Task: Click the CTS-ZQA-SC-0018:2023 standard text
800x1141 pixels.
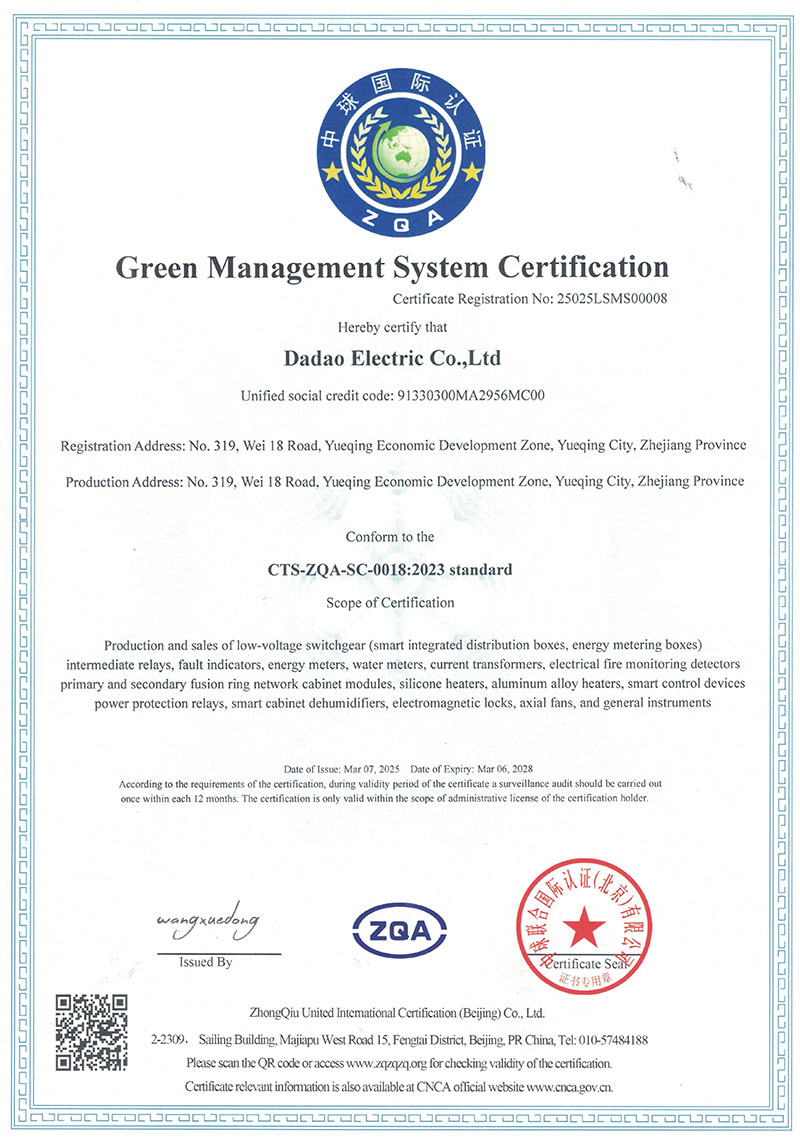Action: click(x=390, y=569)
